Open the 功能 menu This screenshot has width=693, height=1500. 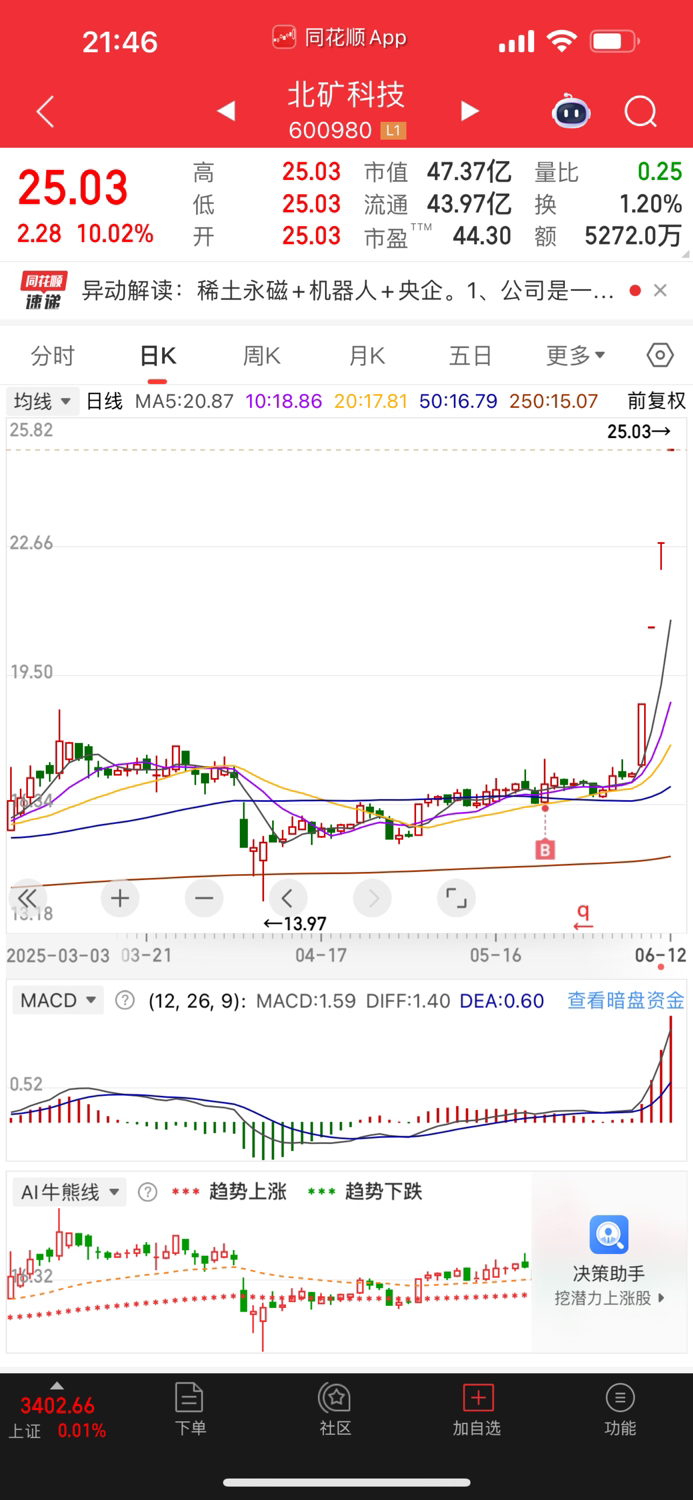coord(620,1409)
